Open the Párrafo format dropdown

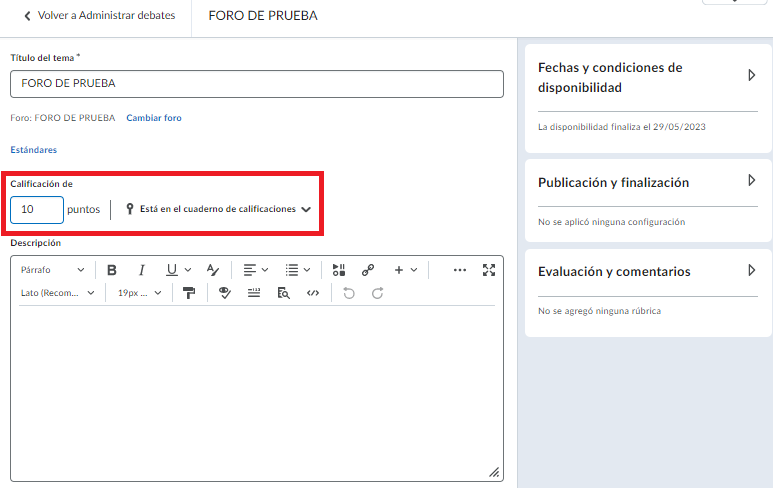[54, 270]
